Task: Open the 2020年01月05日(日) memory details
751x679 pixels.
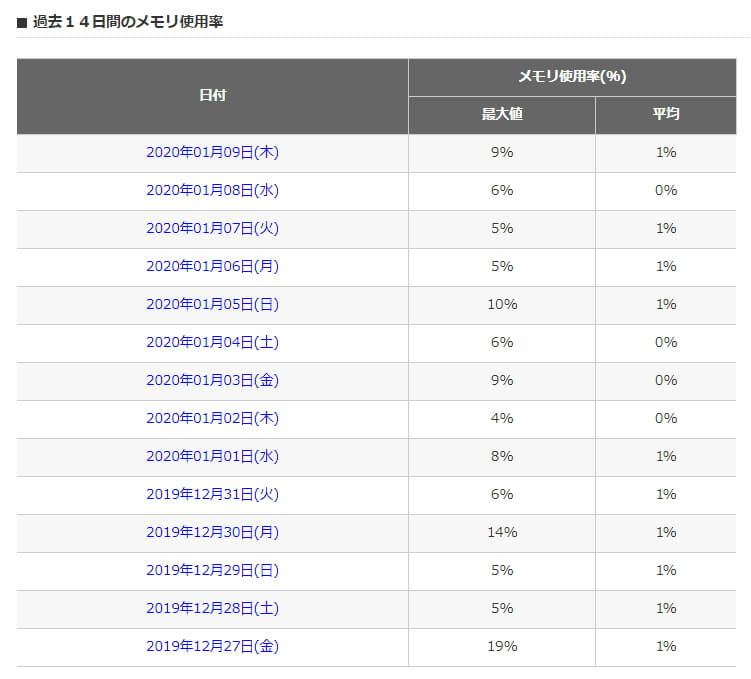Action: 212,304
